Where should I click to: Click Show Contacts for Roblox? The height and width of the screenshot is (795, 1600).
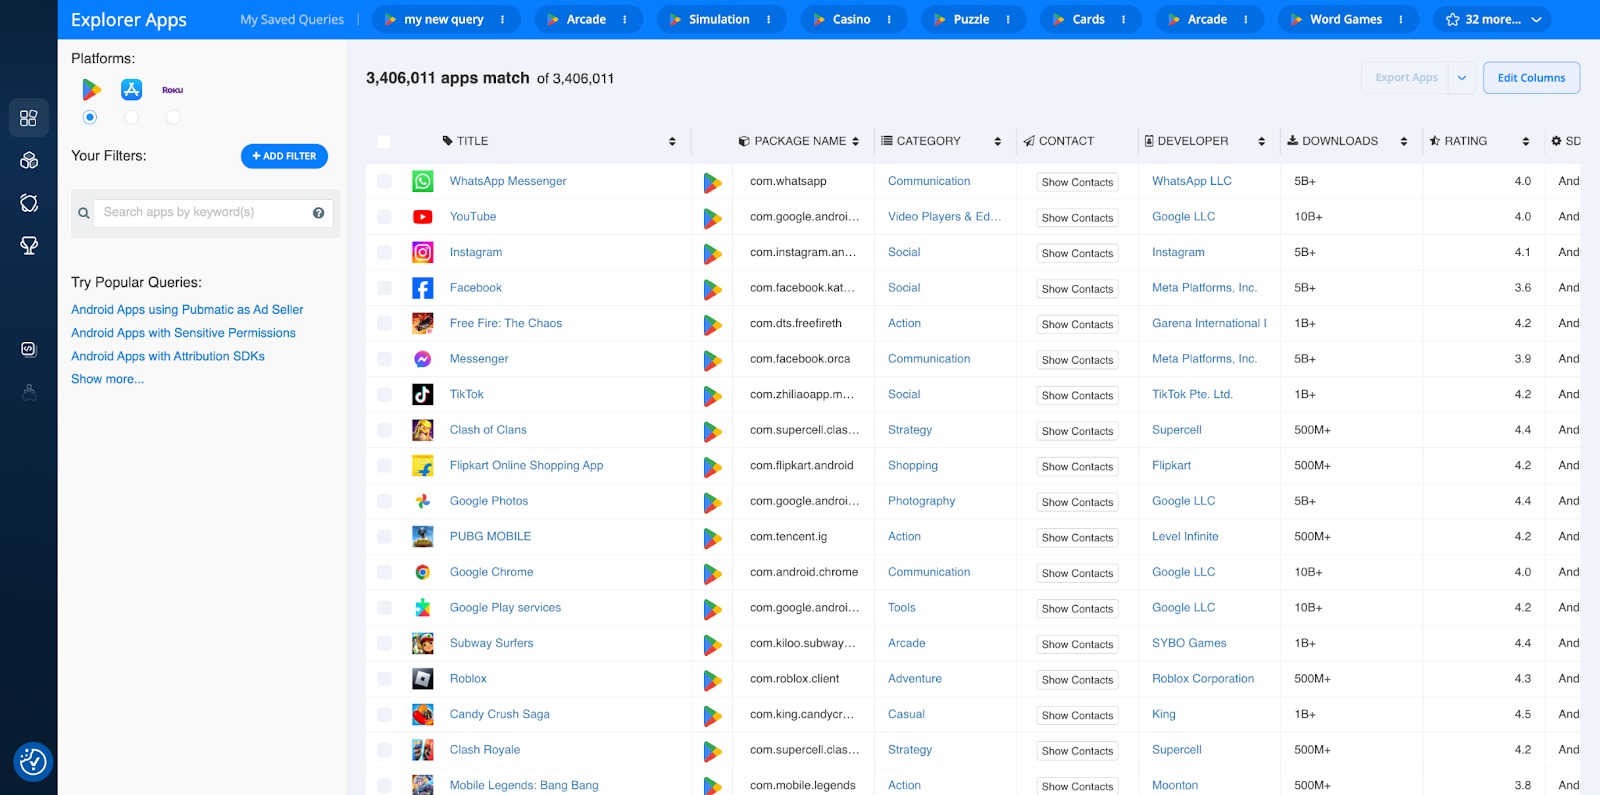1077,680
